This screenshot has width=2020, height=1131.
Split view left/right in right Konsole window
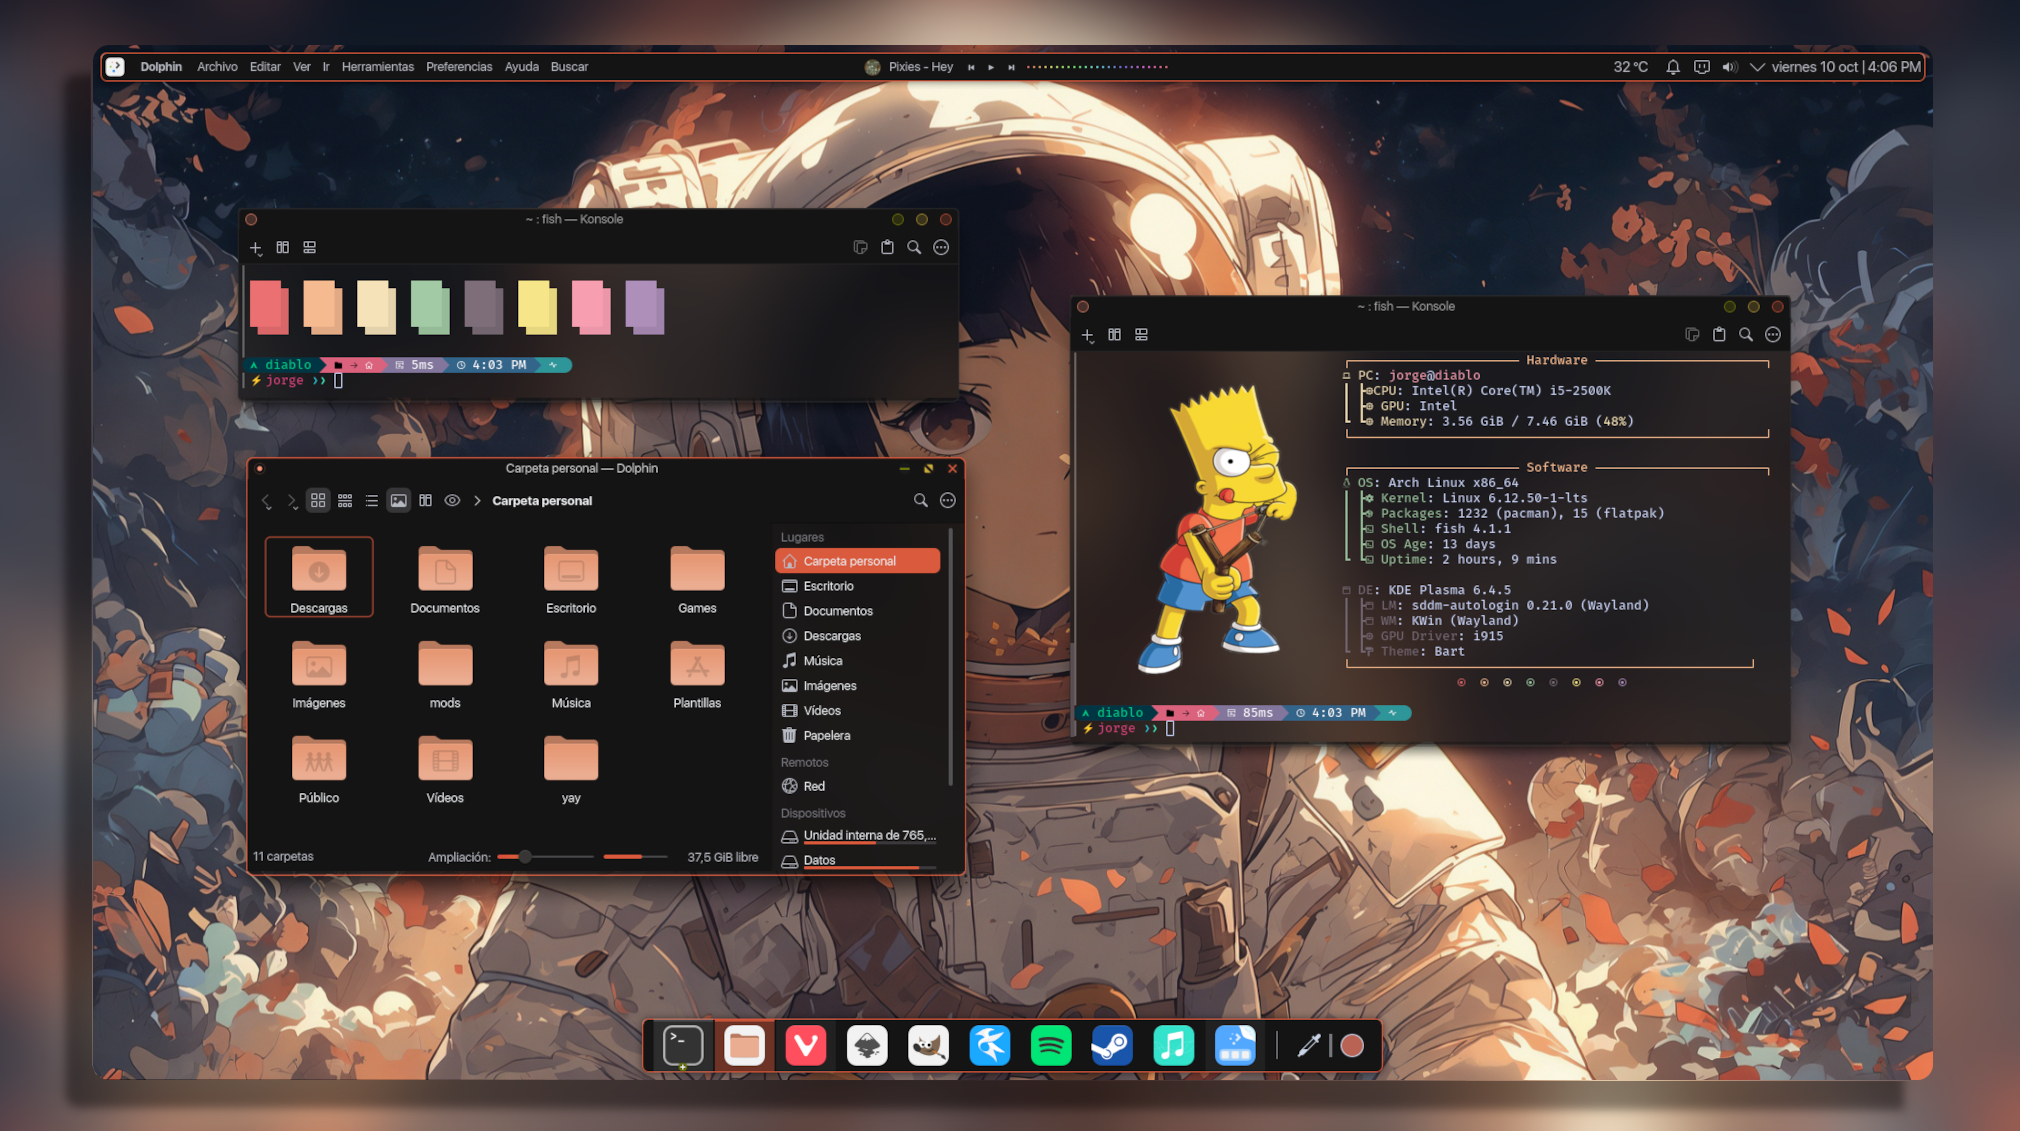1115,335
